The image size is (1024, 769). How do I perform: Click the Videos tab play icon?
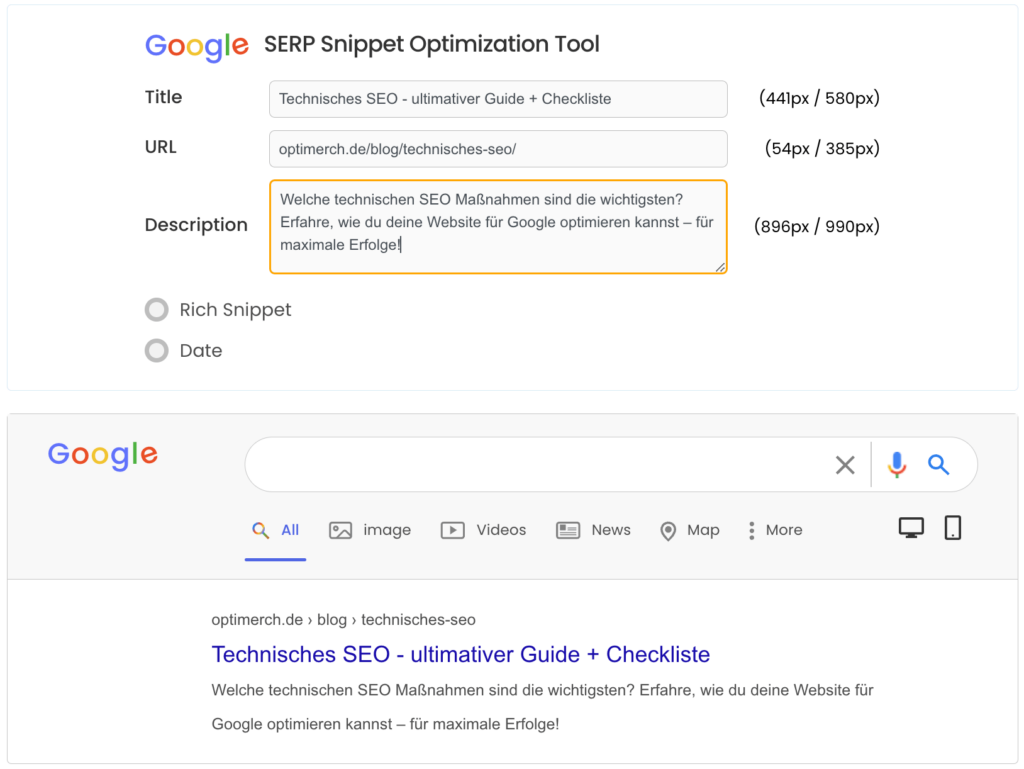(x=453, y=530)
